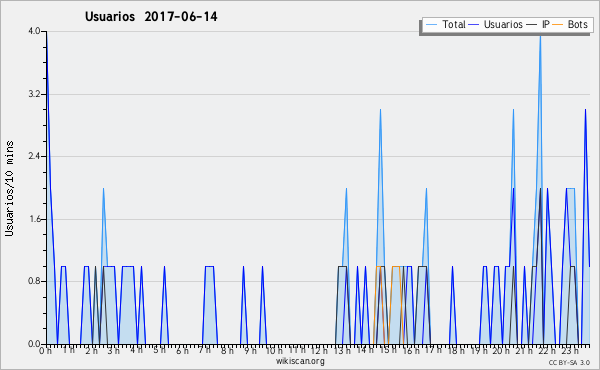Click the 5 h x-axis label
Screen dimensions: 600x370
[x=159, y=350]
